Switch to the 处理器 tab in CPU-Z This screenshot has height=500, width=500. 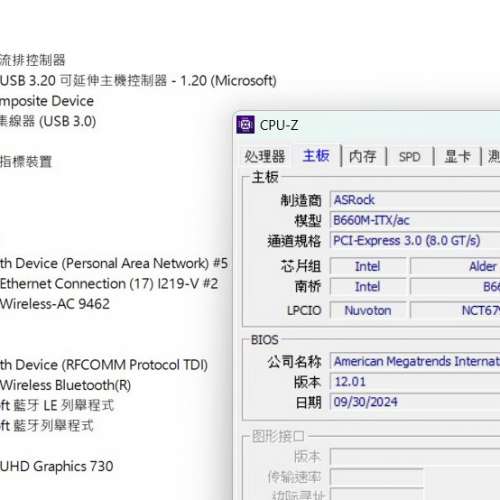point(265,156)
